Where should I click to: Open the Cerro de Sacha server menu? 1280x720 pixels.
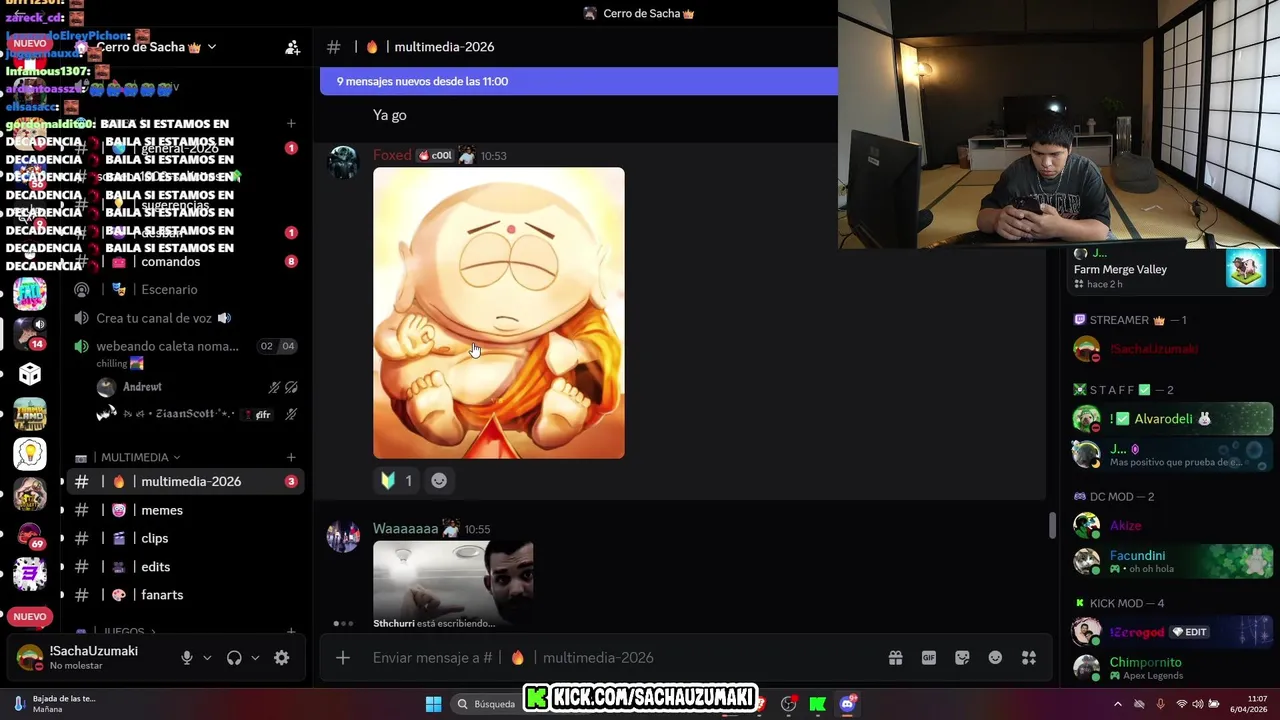(156, 47)
